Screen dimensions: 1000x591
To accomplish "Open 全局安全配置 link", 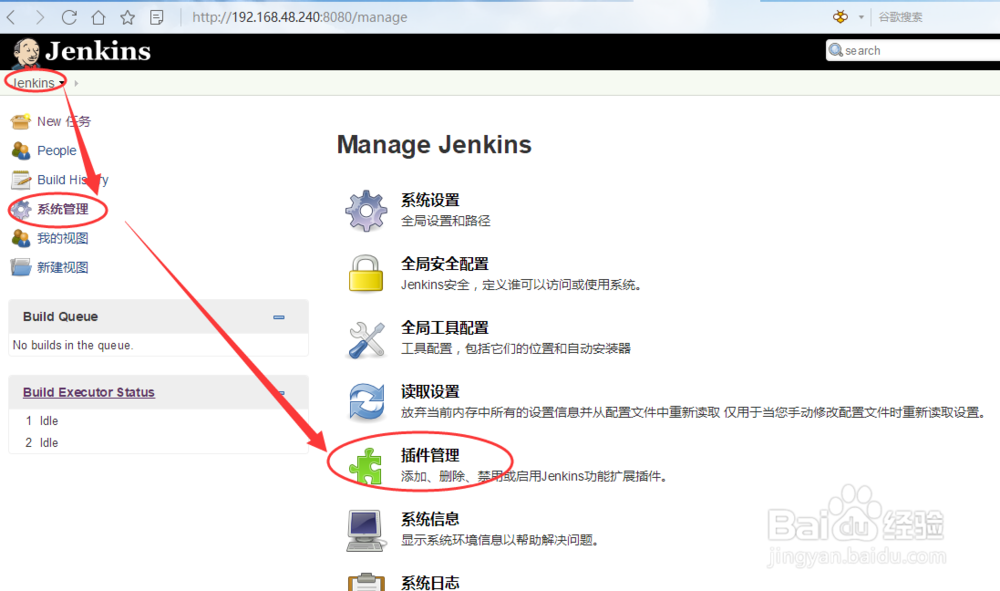I will pyautogui.click(x=445, y=264).
